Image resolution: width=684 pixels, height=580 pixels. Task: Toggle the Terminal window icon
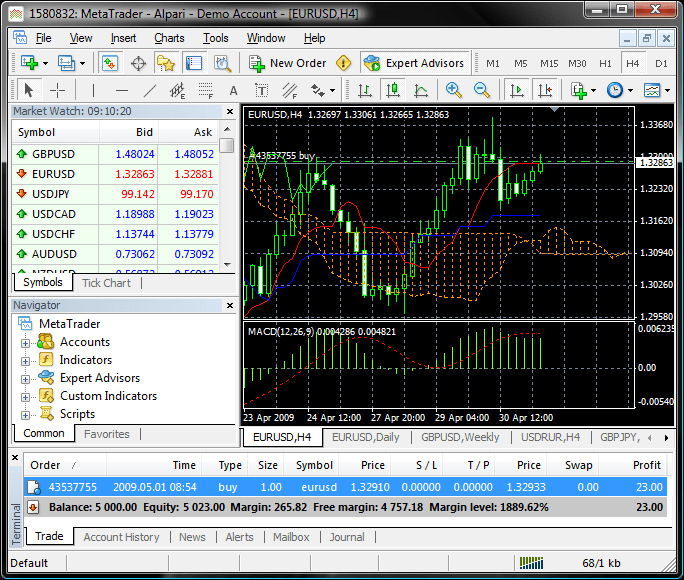pos(194,63)
